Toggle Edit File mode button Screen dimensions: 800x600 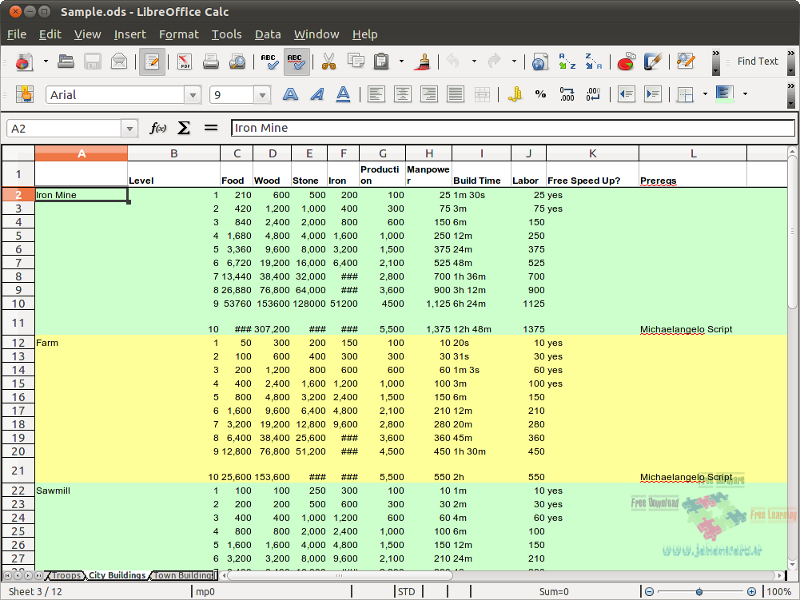pos(152,62)
